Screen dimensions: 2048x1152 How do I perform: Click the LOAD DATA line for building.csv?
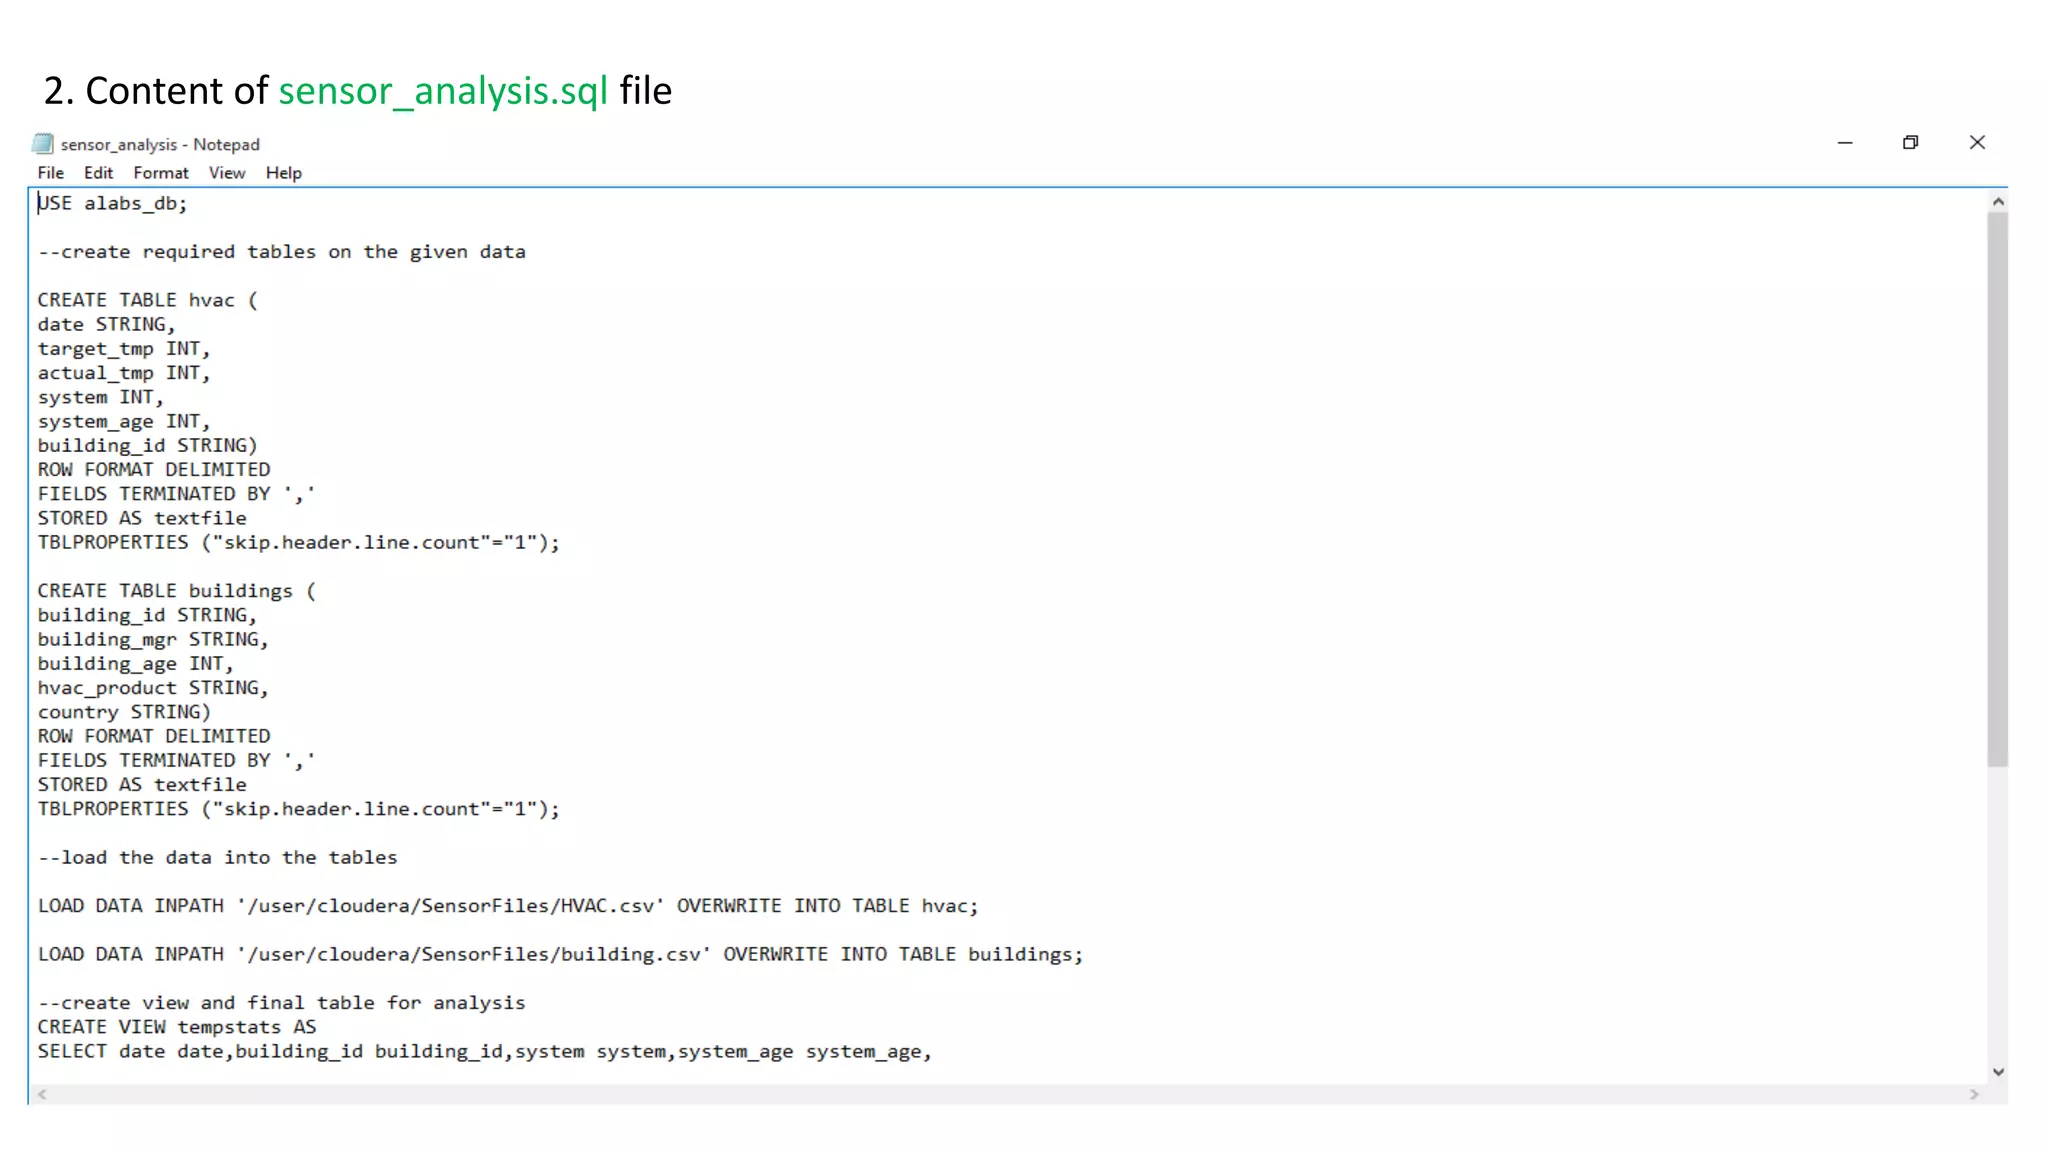click(x=560, y=954)
